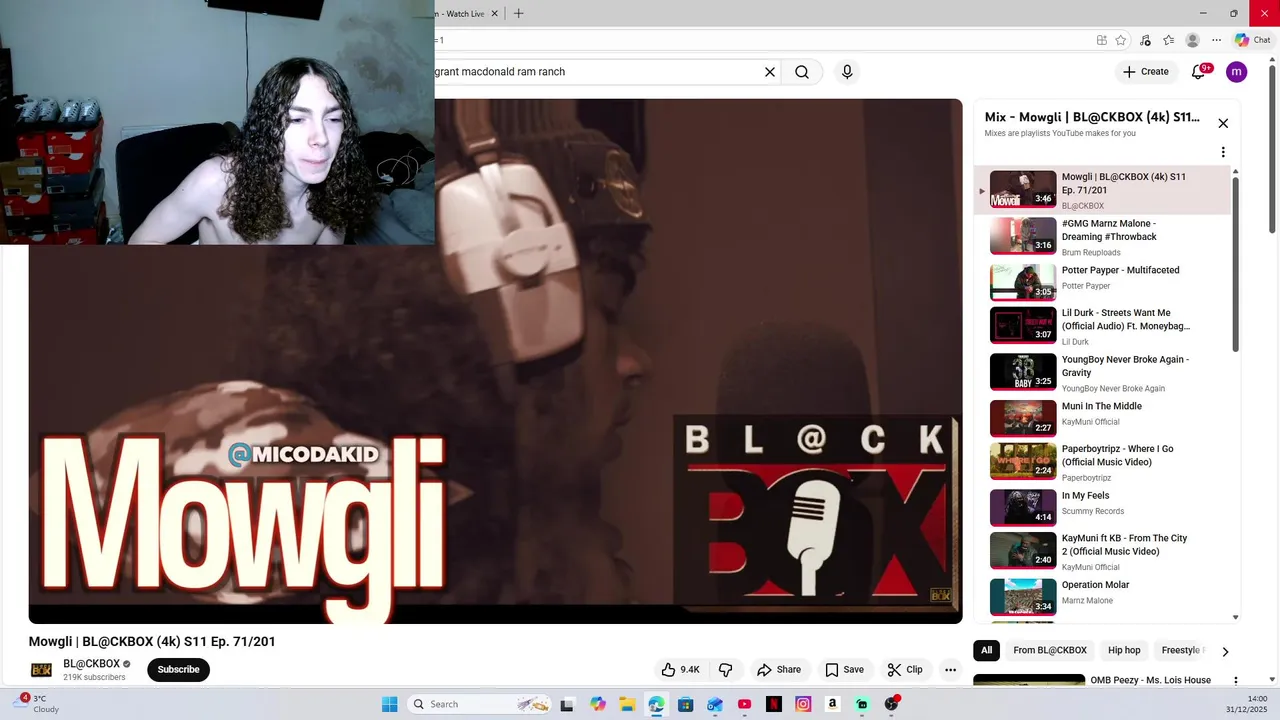Open Copilot Chat in Edge
The height and width of the screenshot is (720, 1280).
1252,40
